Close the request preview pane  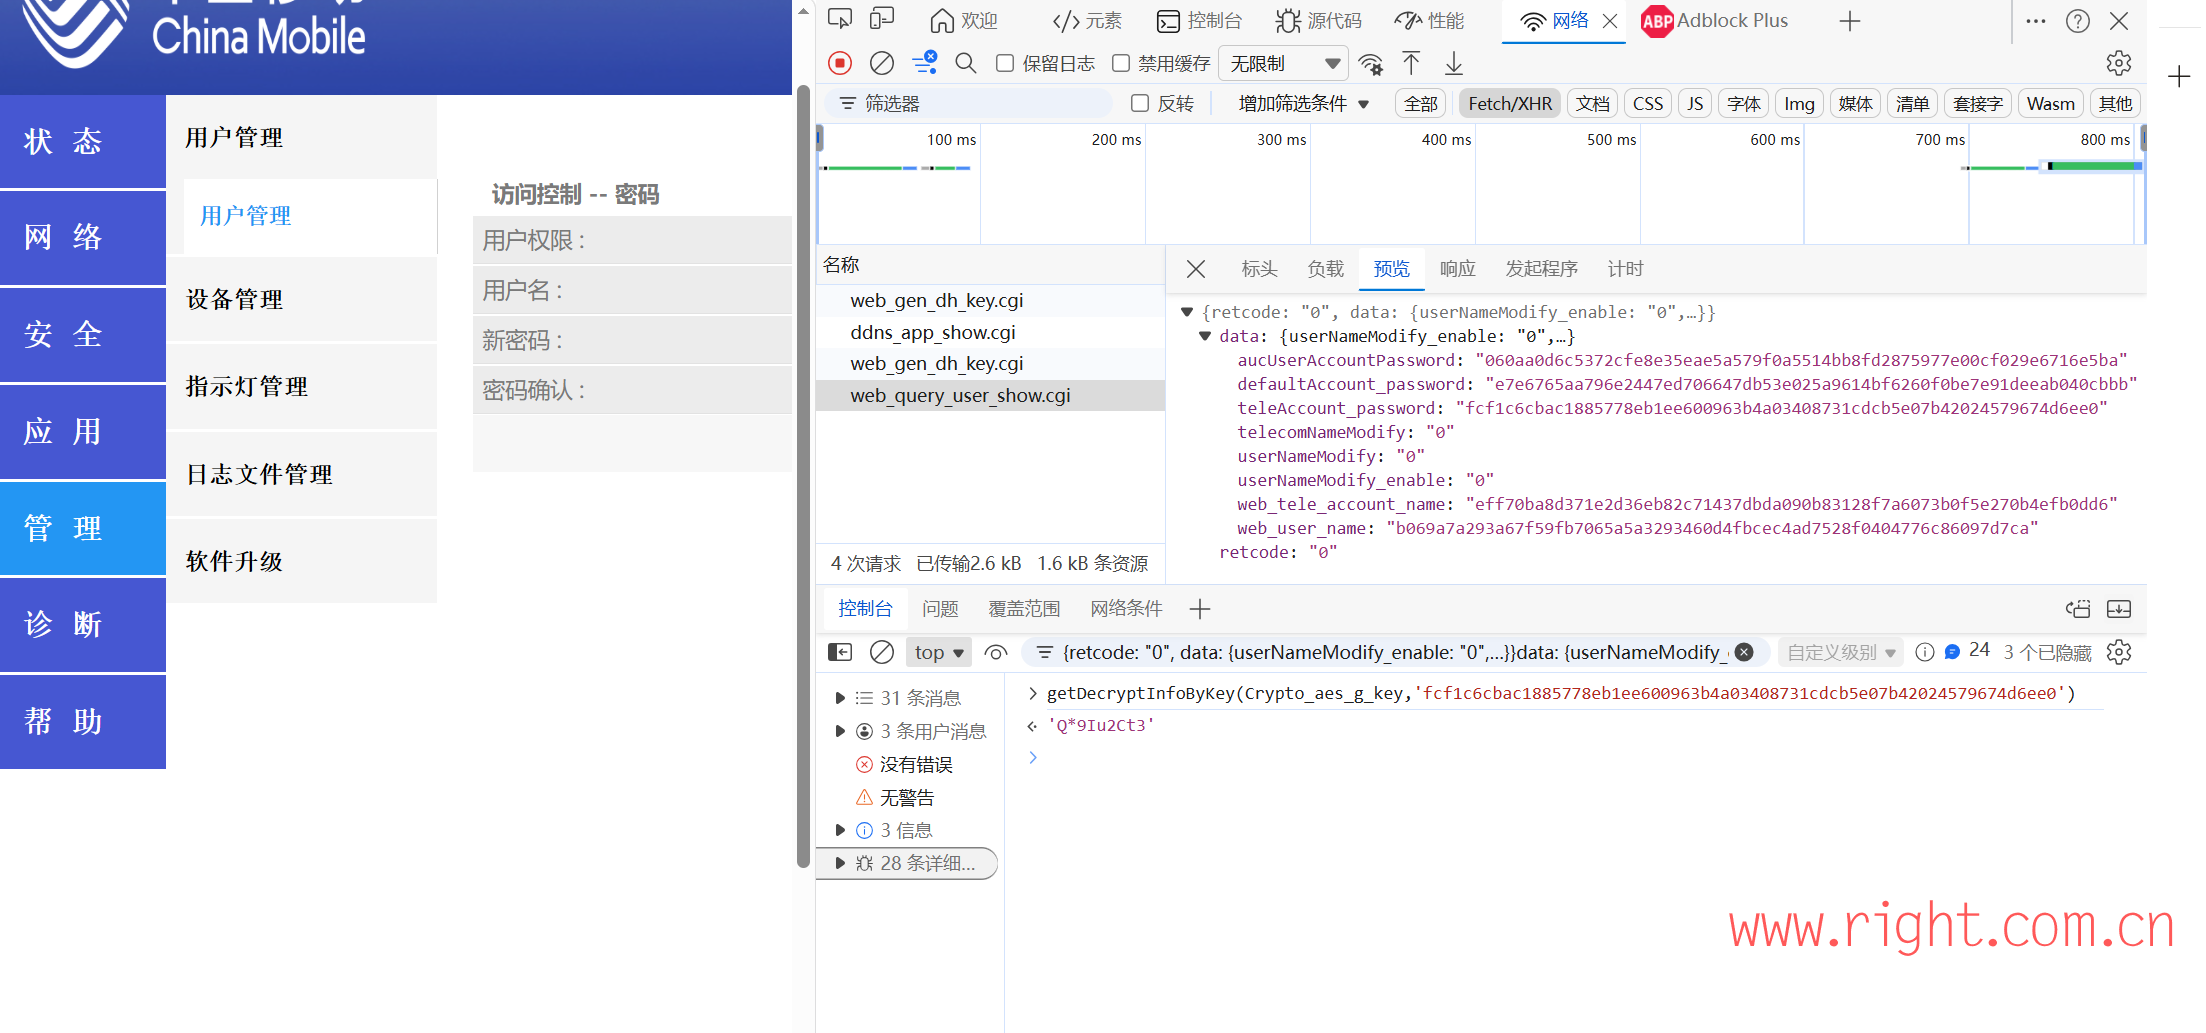tap(1196, 269)
